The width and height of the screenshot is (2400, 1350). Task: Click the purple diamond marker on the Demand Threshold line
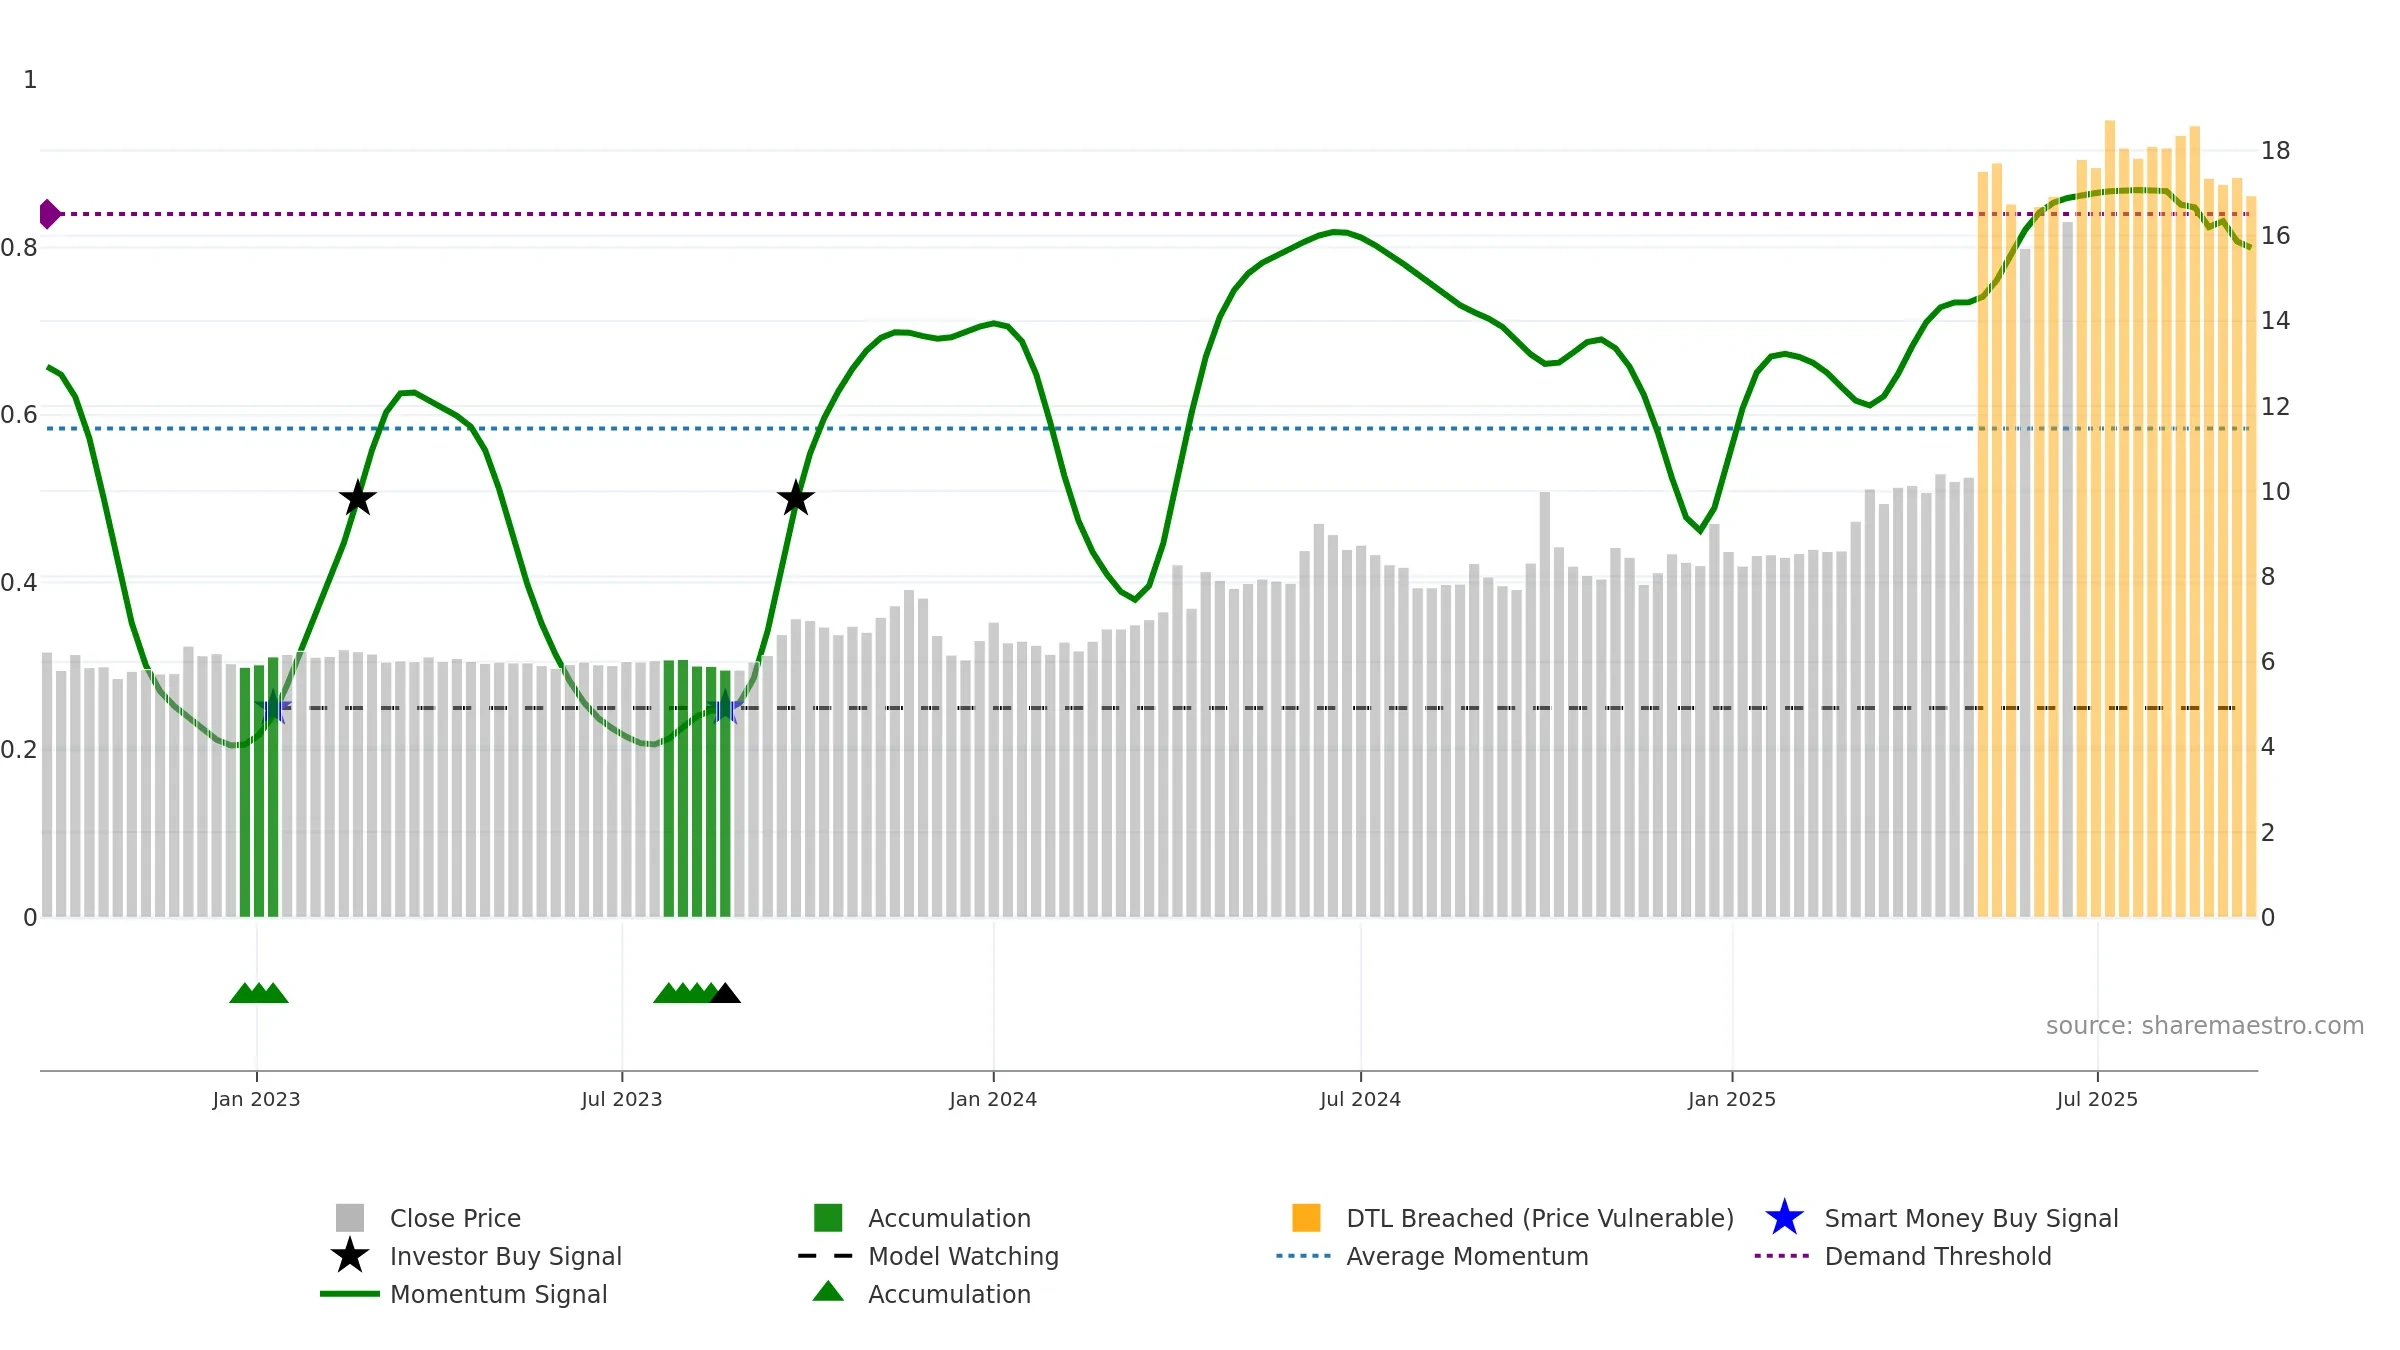(x=49, y=214)
